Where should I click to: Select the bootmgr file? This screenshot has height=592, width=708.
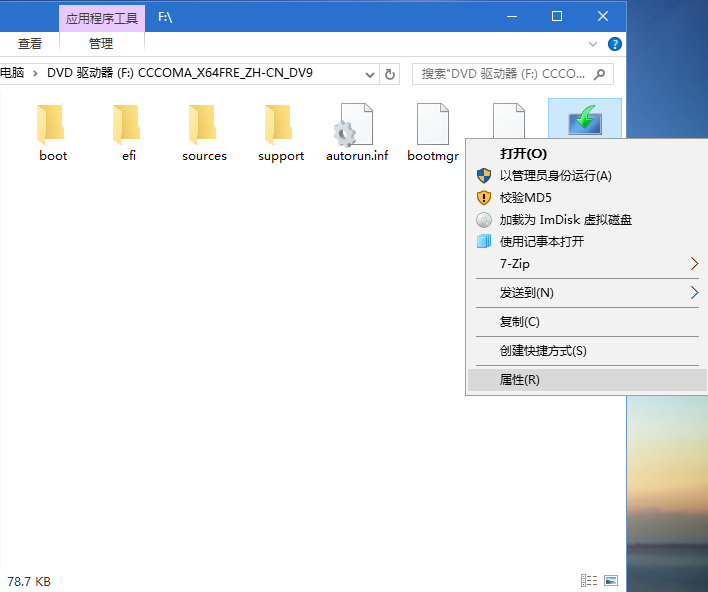[x=433, y=132]
